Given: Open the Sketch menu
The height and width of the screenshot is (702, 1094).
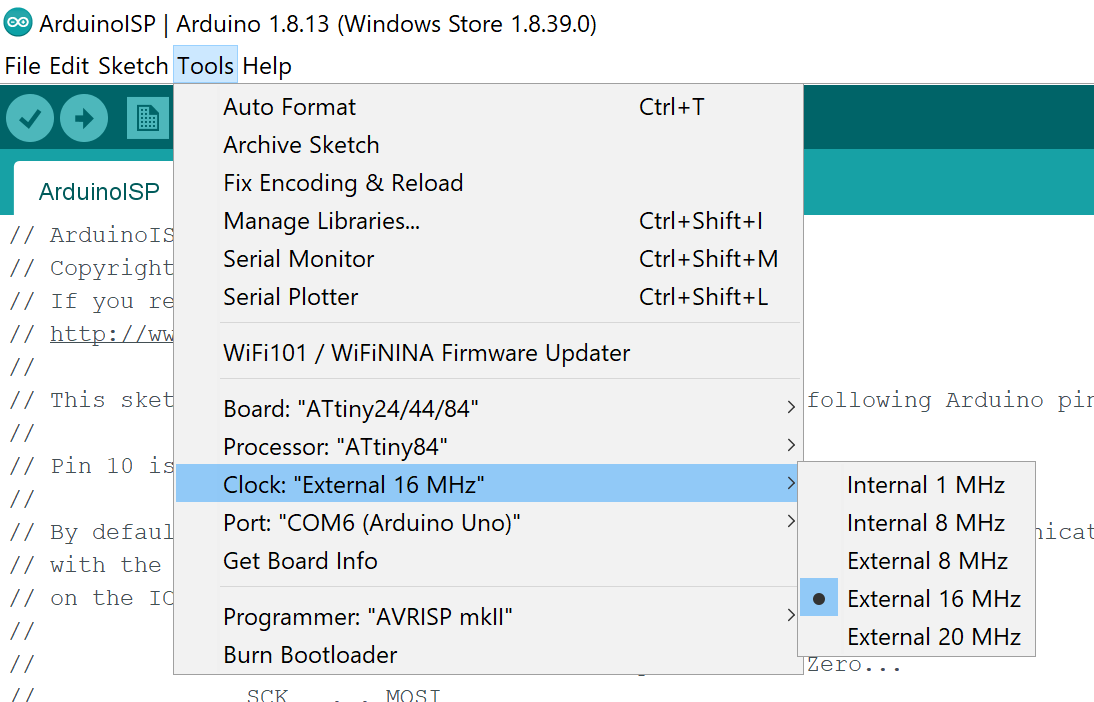Looking at the screenshot, I should click(x=133, y=66).
